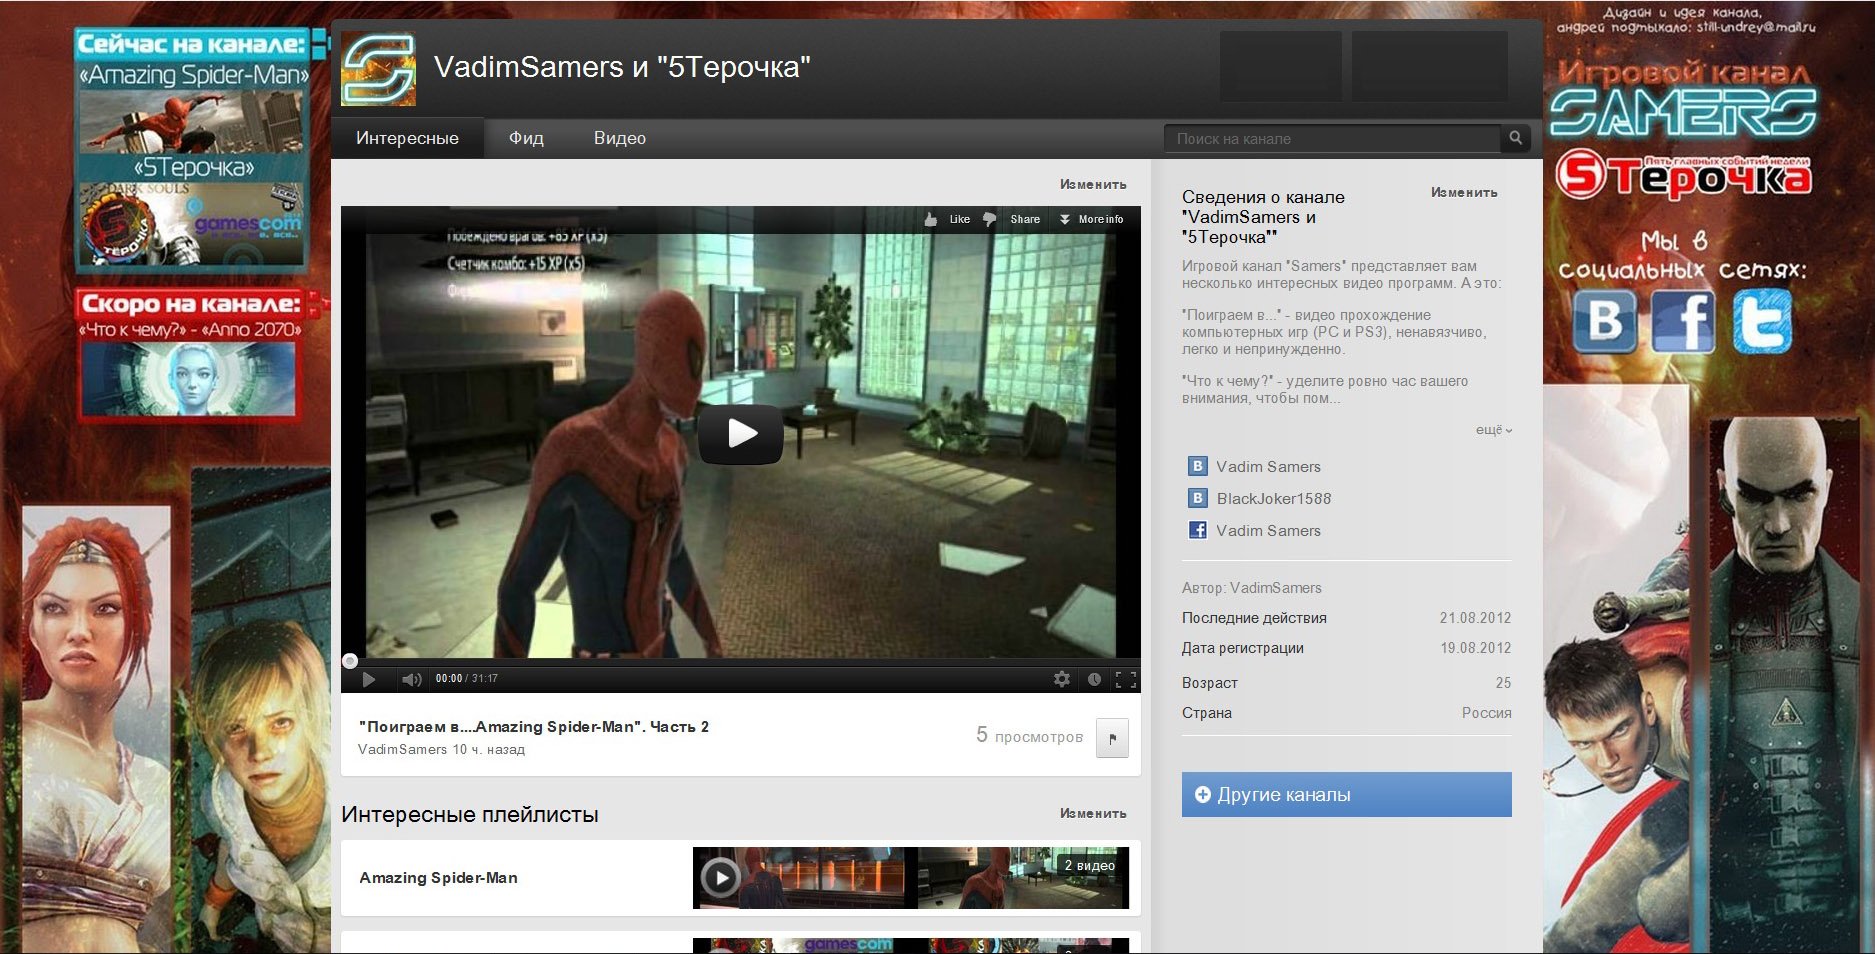Click the Другие каналы button
The height and width of the screenshot is (954, 1875).
tap(1346, 794)
